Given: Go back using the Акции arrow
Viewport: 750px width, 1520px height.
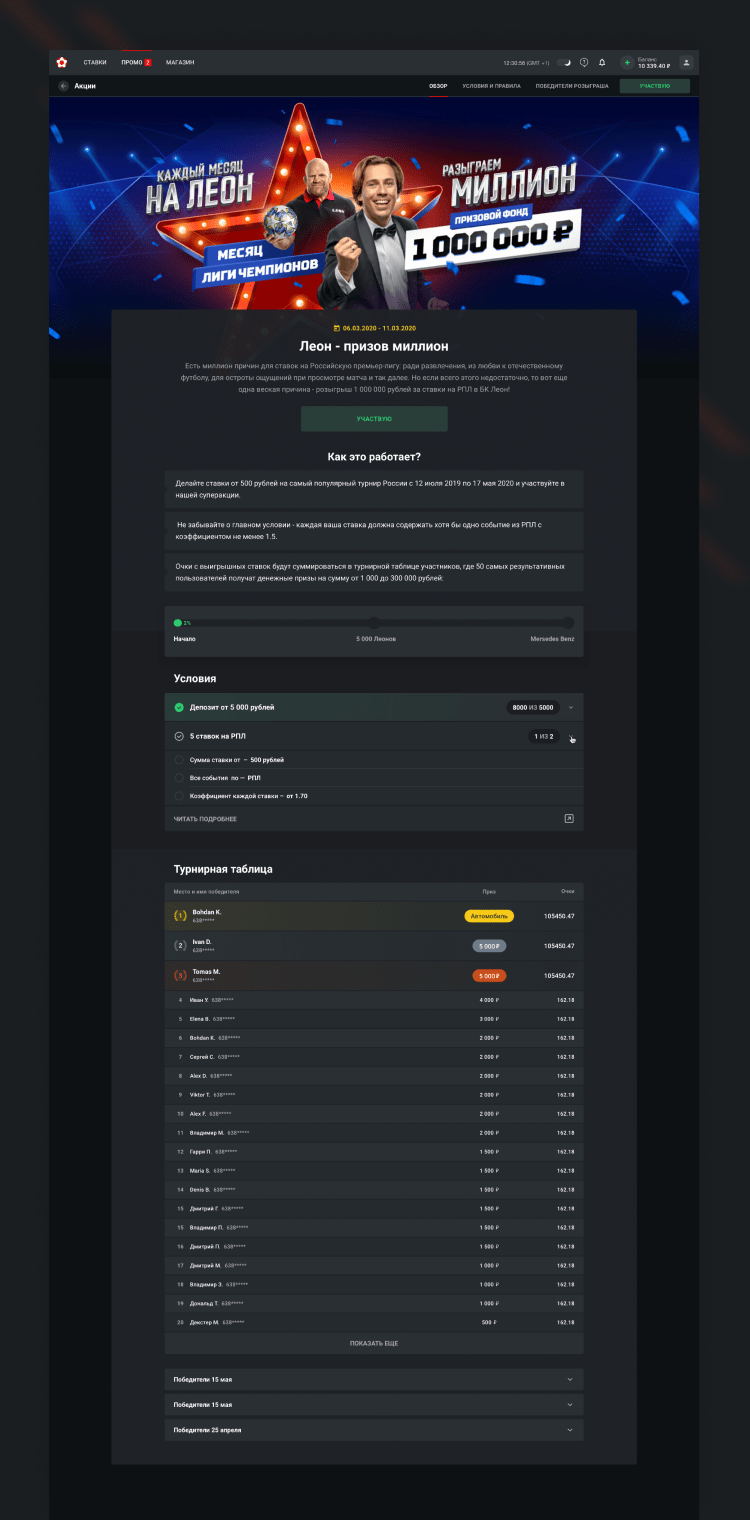Looking at the screenshot, I should tap(64, 86).
